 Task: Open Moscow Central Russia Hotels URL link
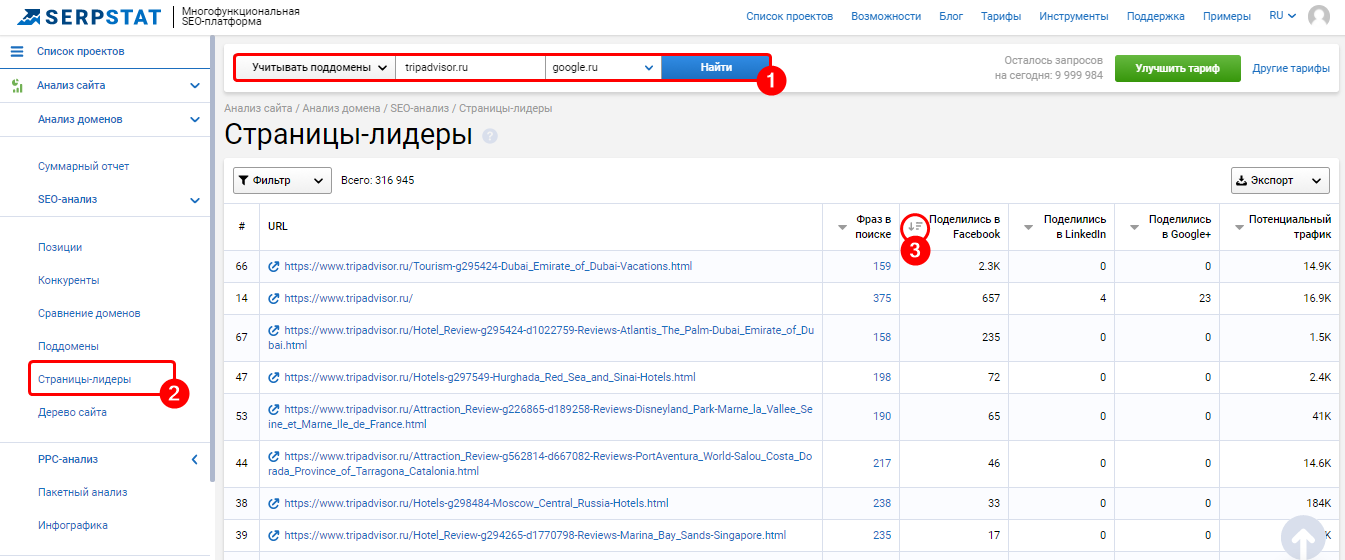(476, 504)
